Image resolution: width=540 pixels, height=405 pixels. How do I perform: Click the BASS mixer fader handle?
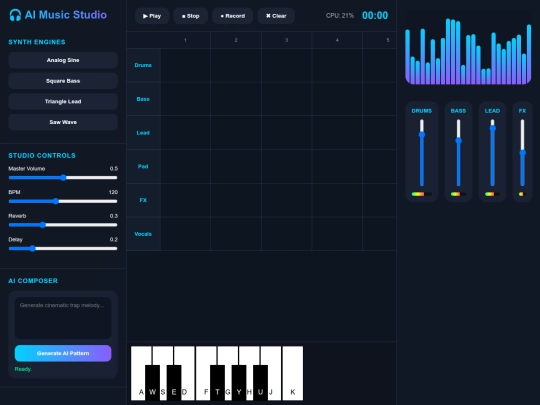click(458, 141)
